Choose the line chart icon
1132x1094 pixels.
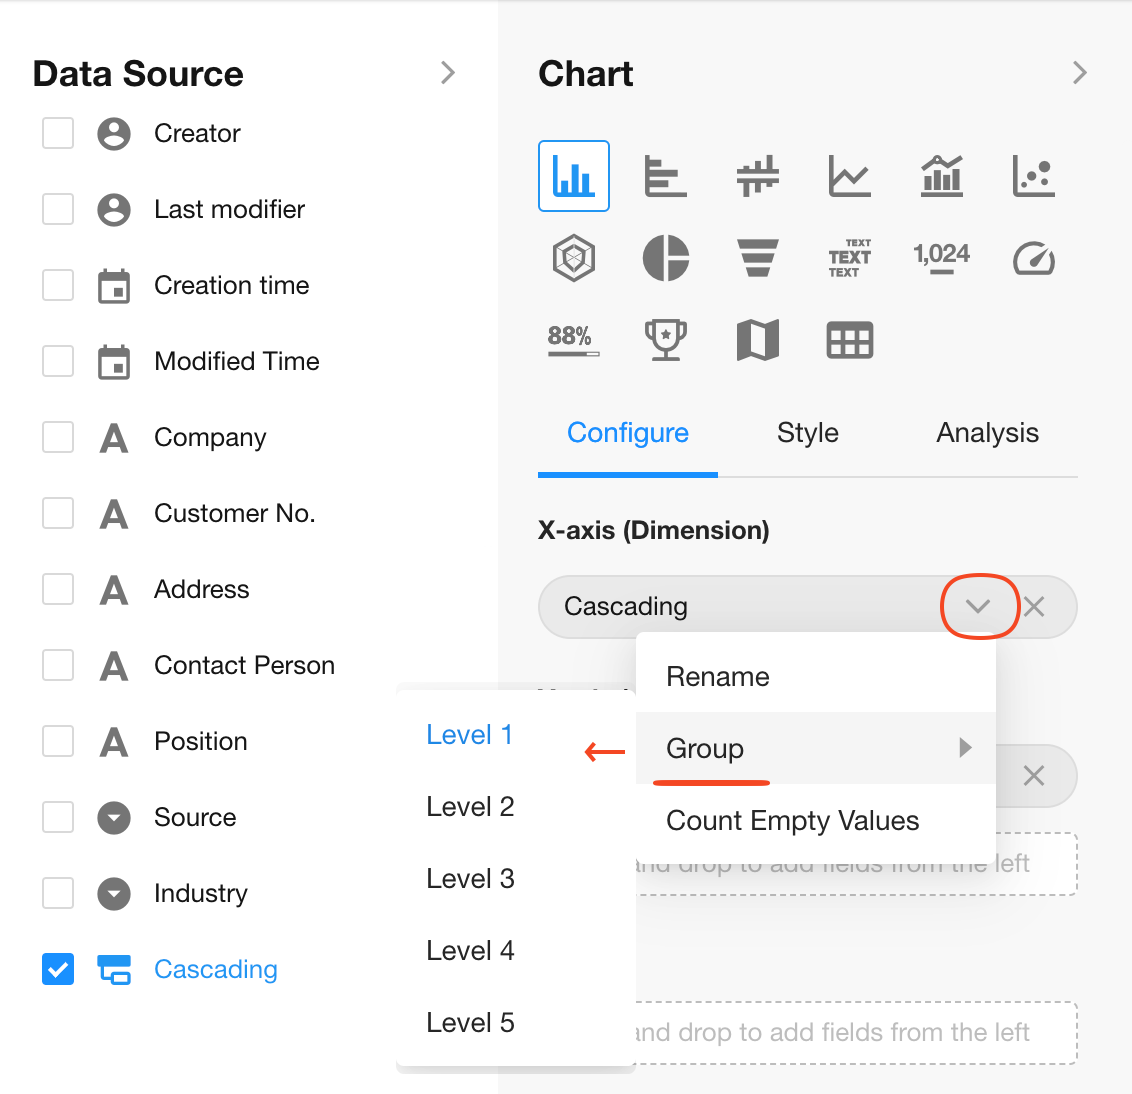(849, 176)
